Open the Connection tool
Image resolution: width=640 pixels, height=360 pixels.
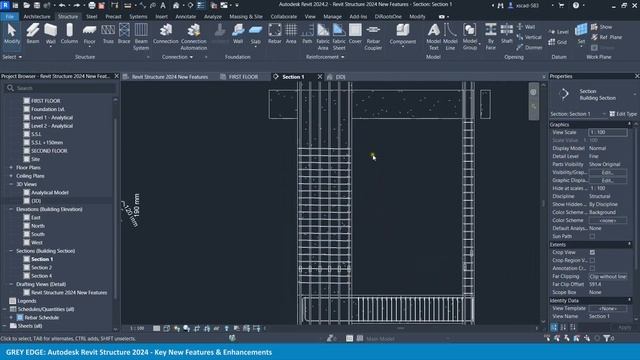pyautogui.click(x=166, y=34)
